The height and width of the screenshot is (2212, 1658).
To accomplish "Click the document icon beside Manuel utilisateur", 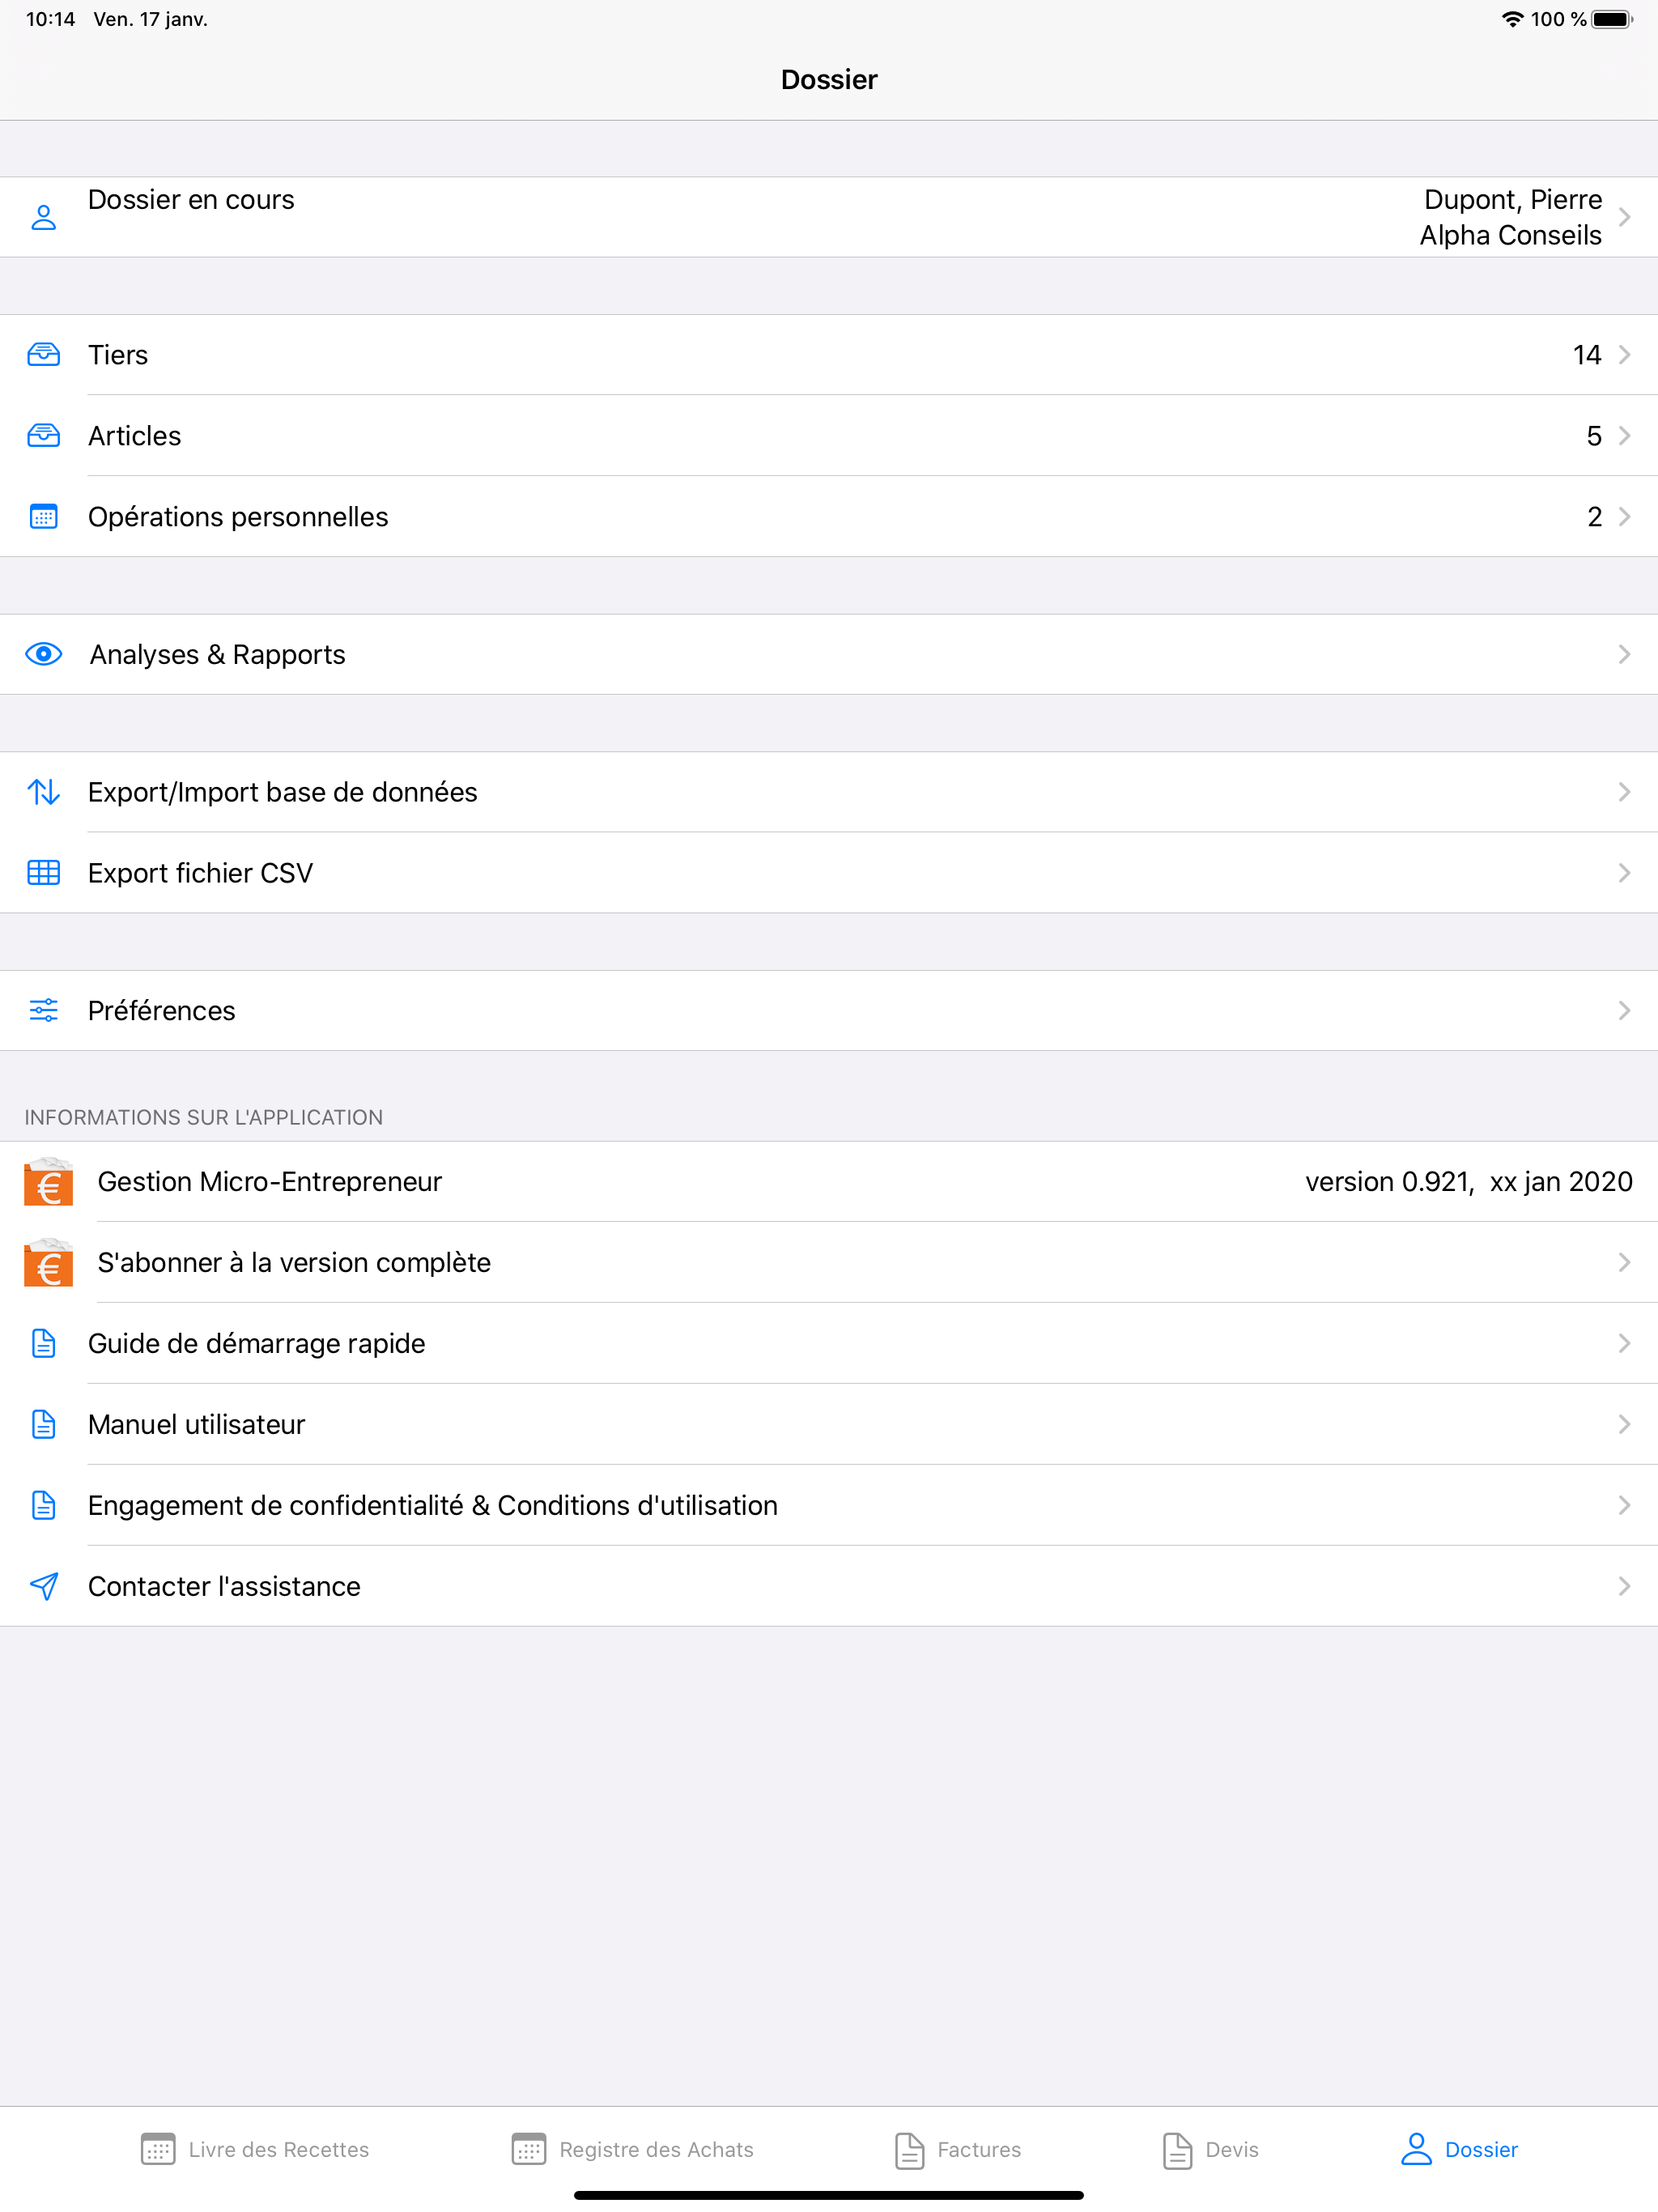I will [44, 1424].
